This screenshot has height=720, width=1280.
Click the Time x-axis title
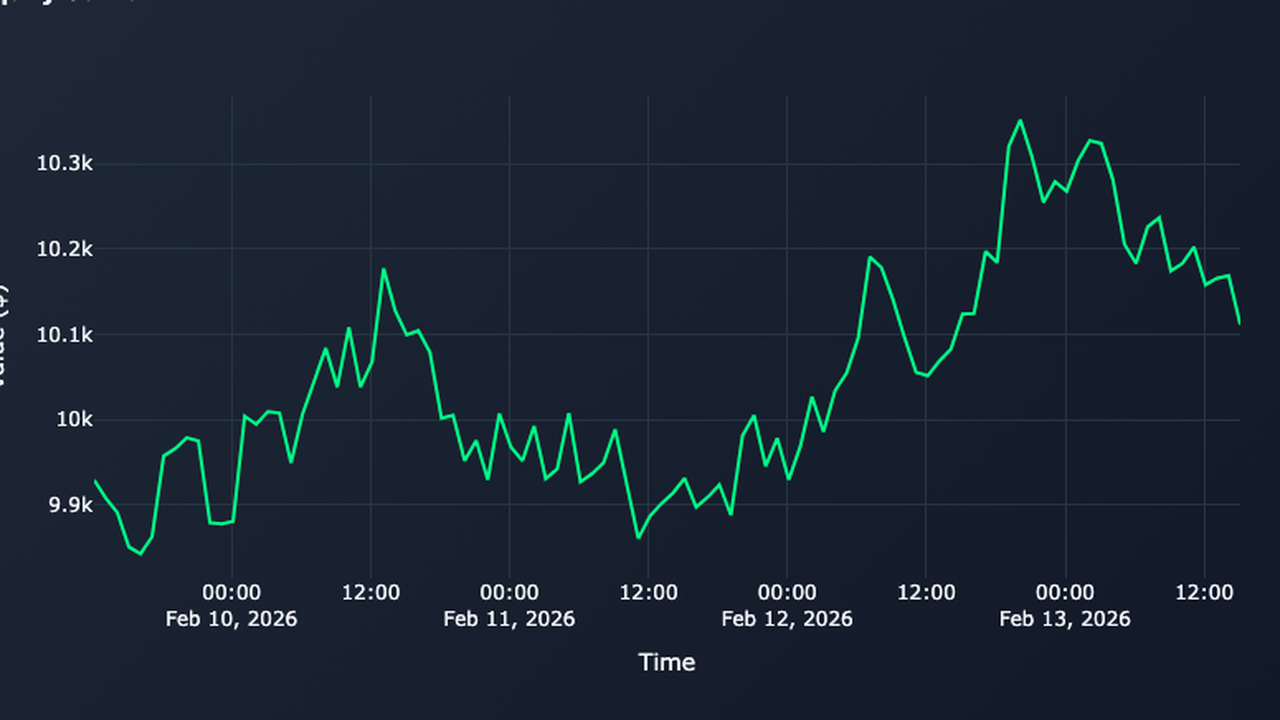pyautogui.click(x=667, y=662)
